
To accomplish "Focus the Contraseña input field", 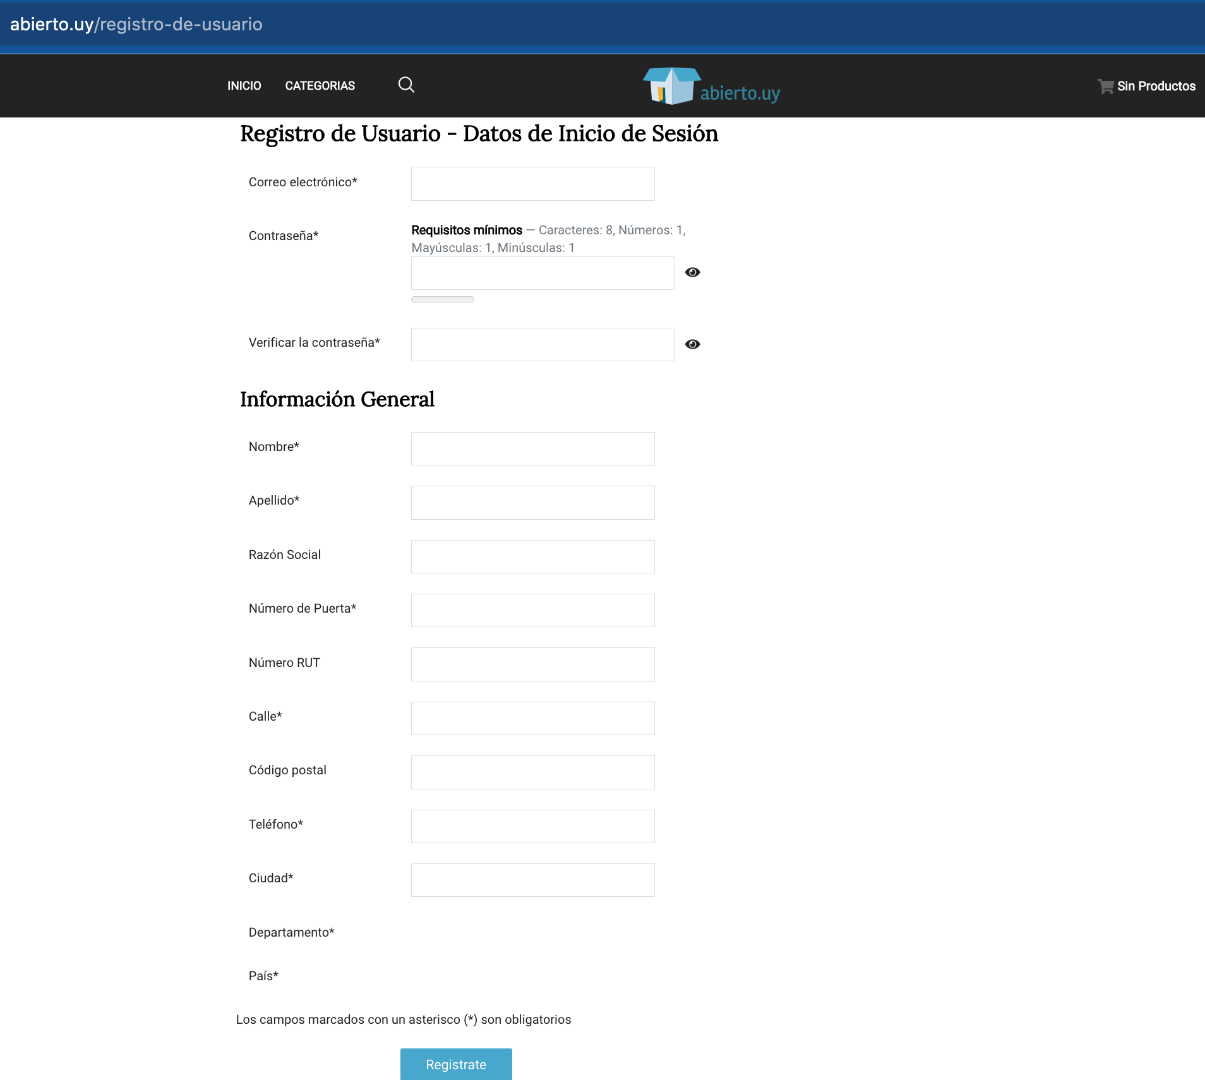I will (x=543, y=273).
